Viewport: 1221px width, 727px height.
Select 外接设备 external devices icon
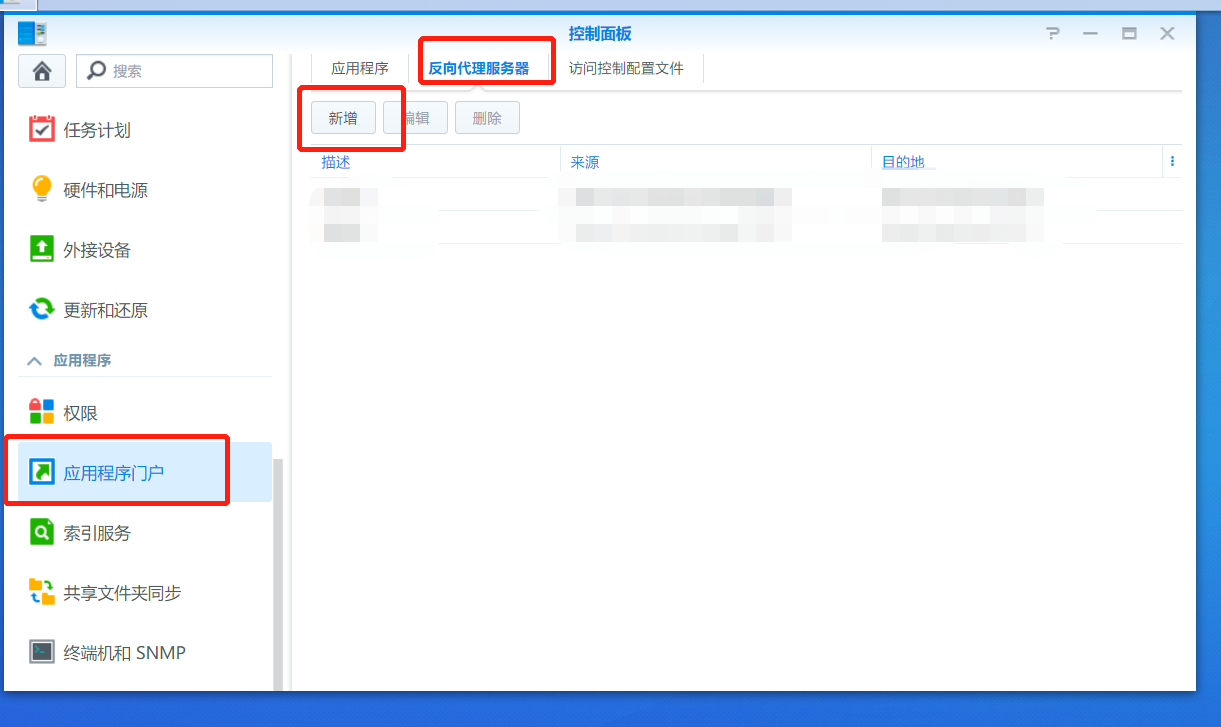pos(42,250)
